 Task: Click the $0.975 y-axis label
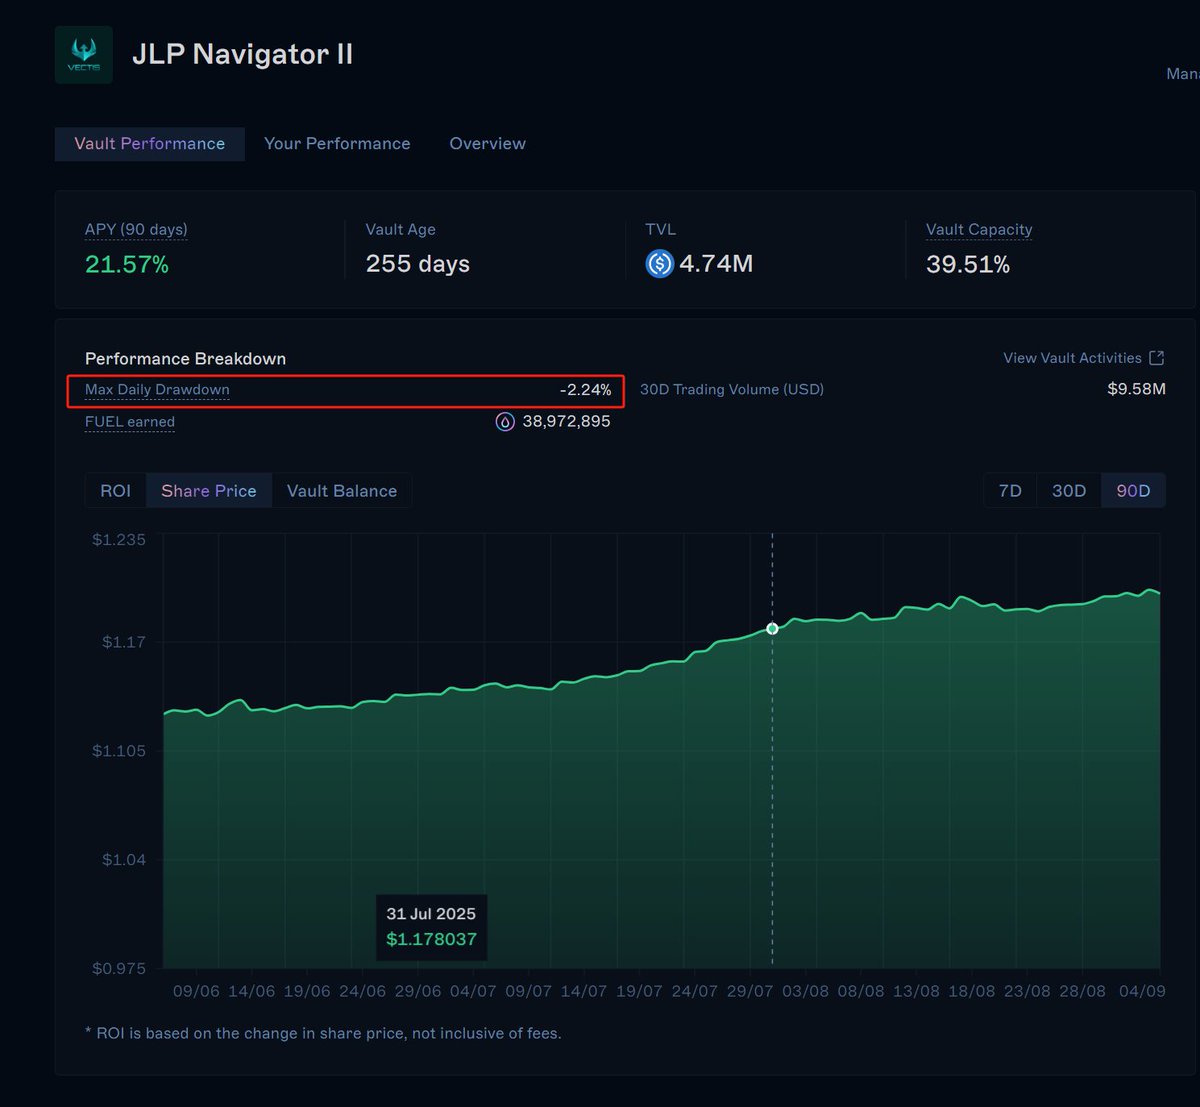pyautogui.click(x=119, y=968)
